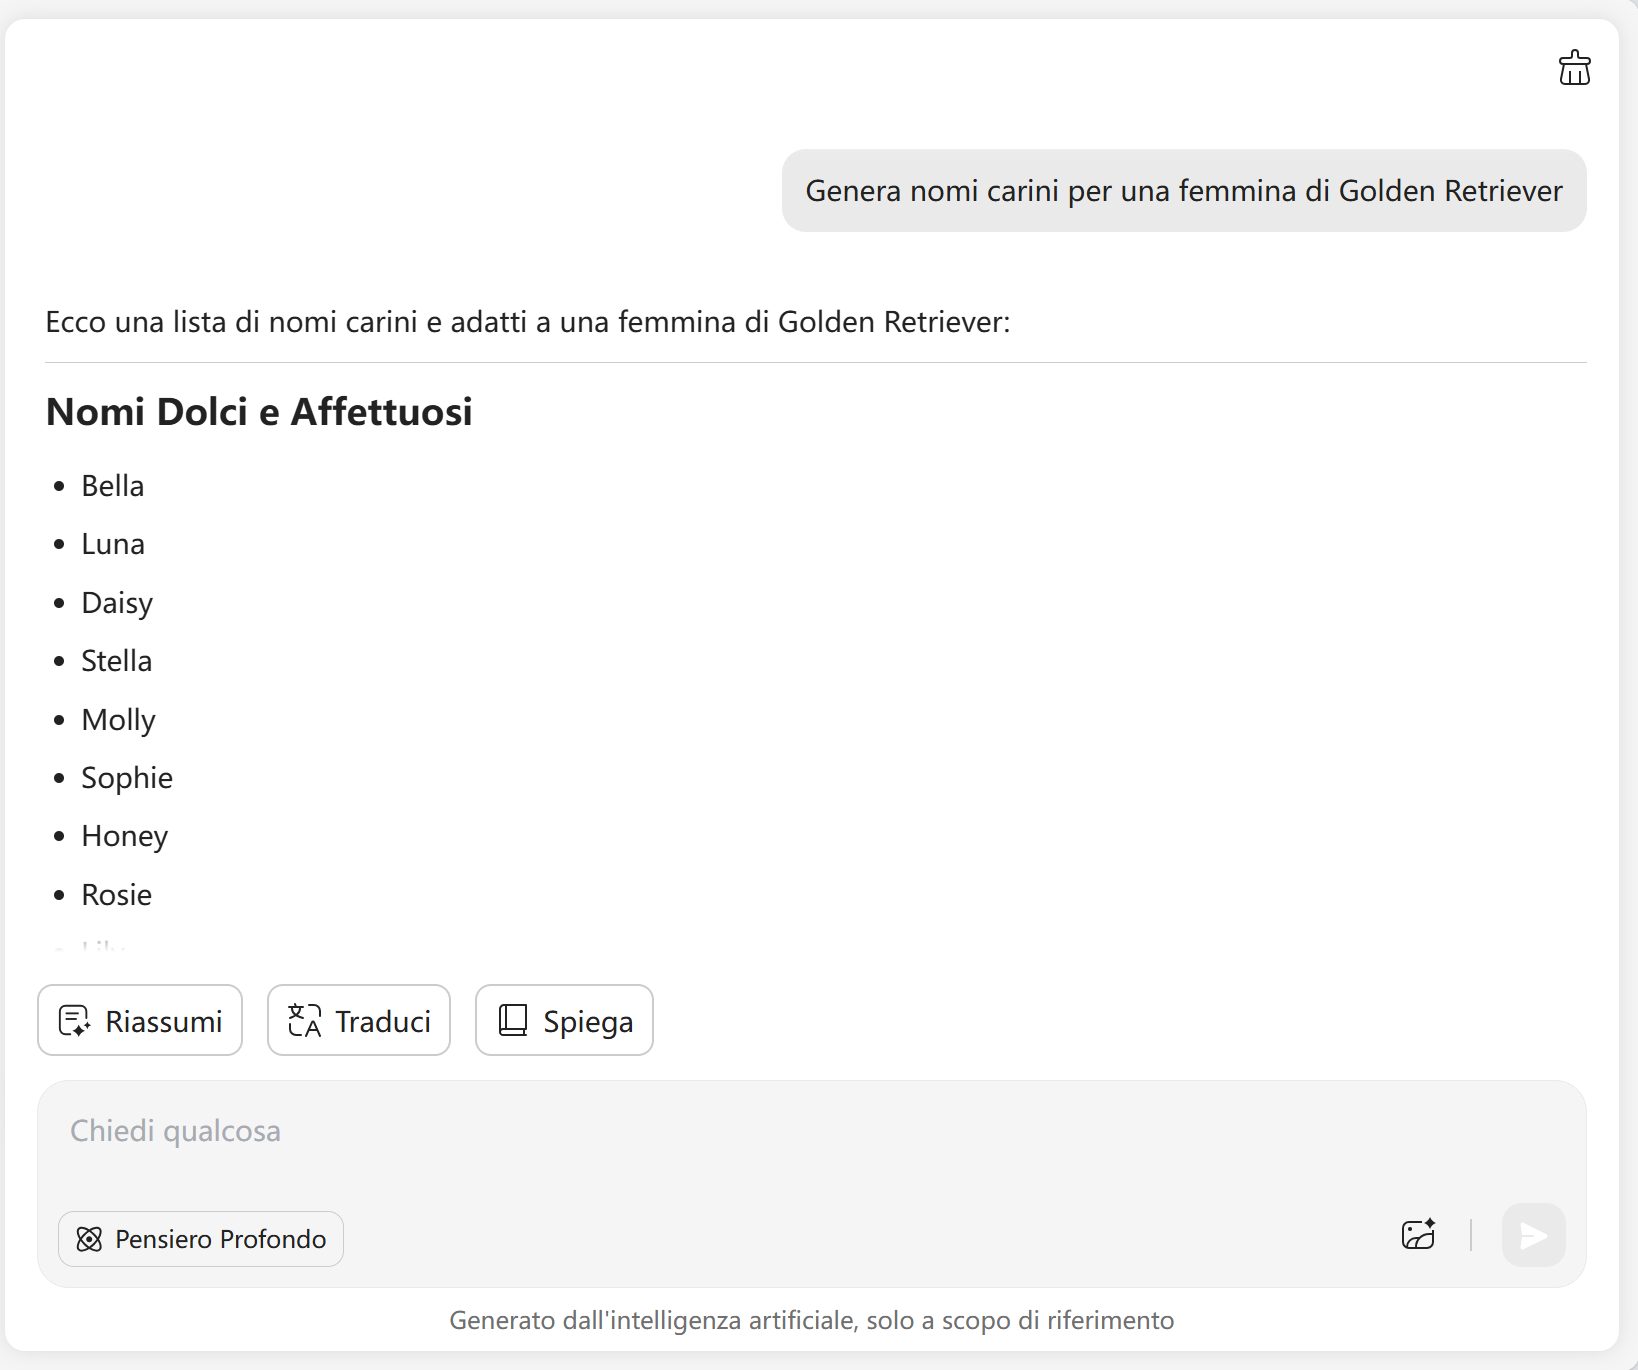Screen dimensions: 1638x1370
Task: Click the Nomi Dolci e Affettuosi heading
Action: [259, 412]
